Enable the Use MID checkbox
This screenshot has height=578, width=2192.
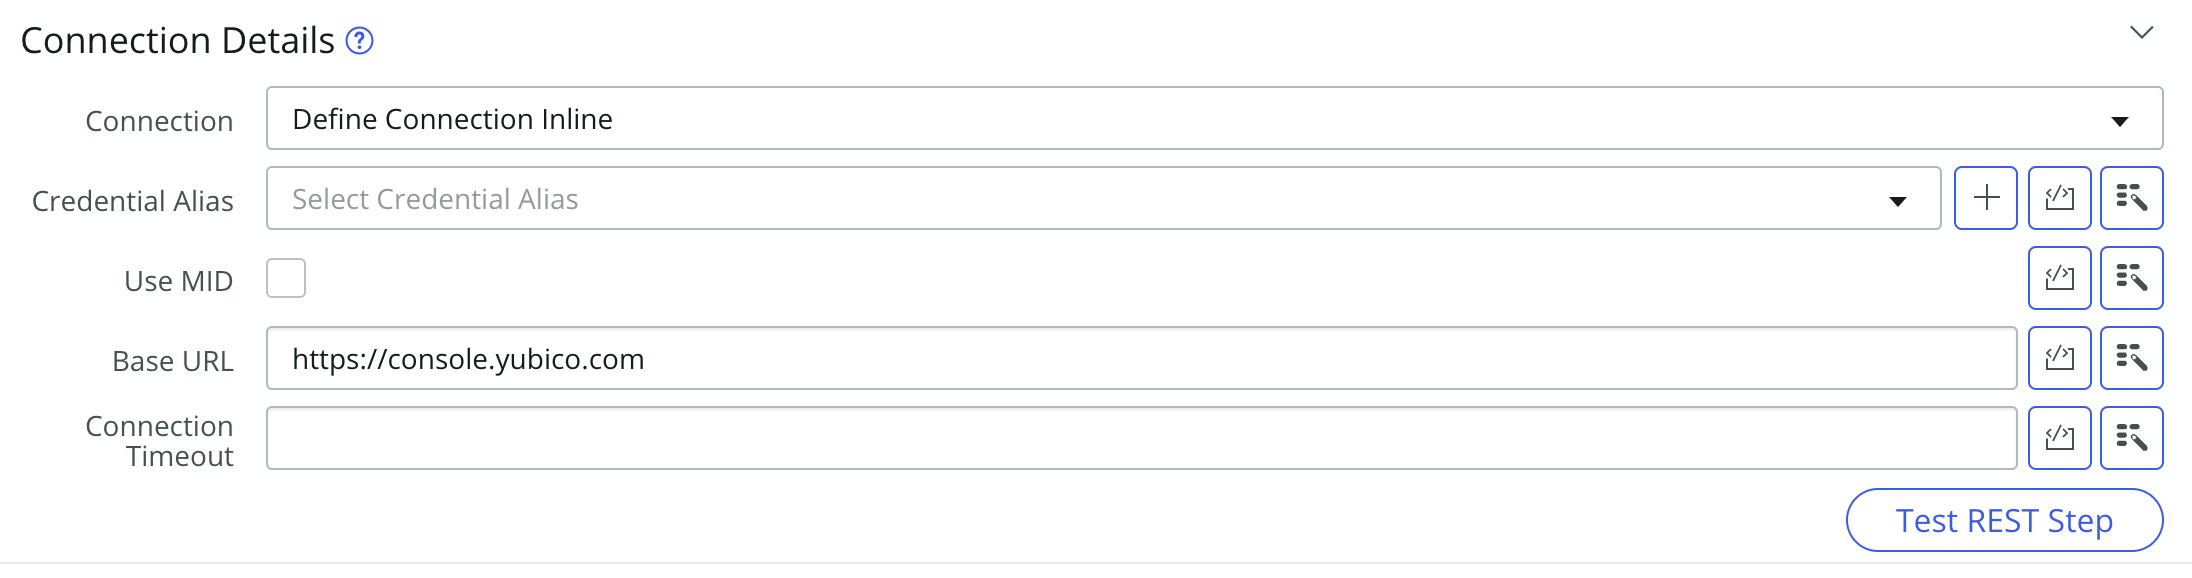pos(286,278)
